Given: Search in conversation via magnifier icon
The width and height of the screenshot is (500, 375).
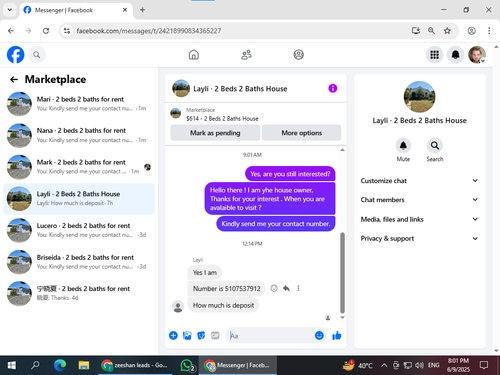Looking at the screenshot, I should (435, 146).
